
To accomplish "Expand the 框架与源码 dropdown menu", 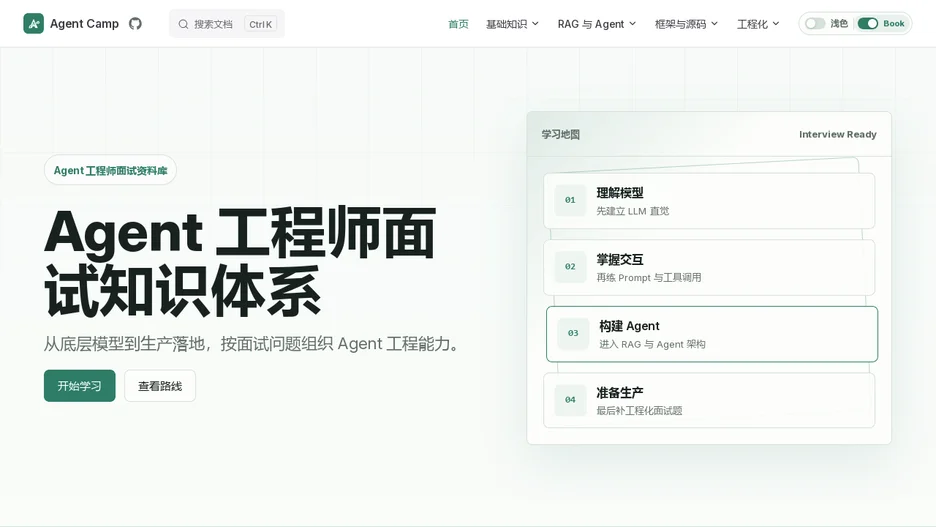I will pos(686,24).
